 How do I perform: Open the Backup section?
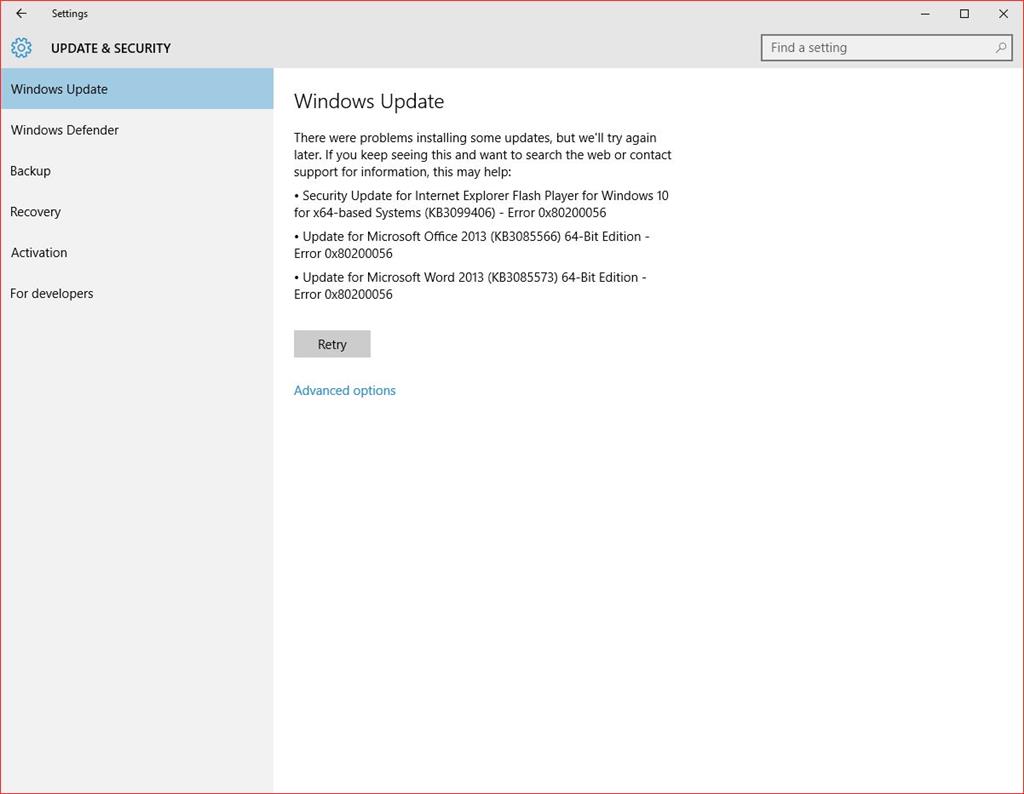coord(137,171)
